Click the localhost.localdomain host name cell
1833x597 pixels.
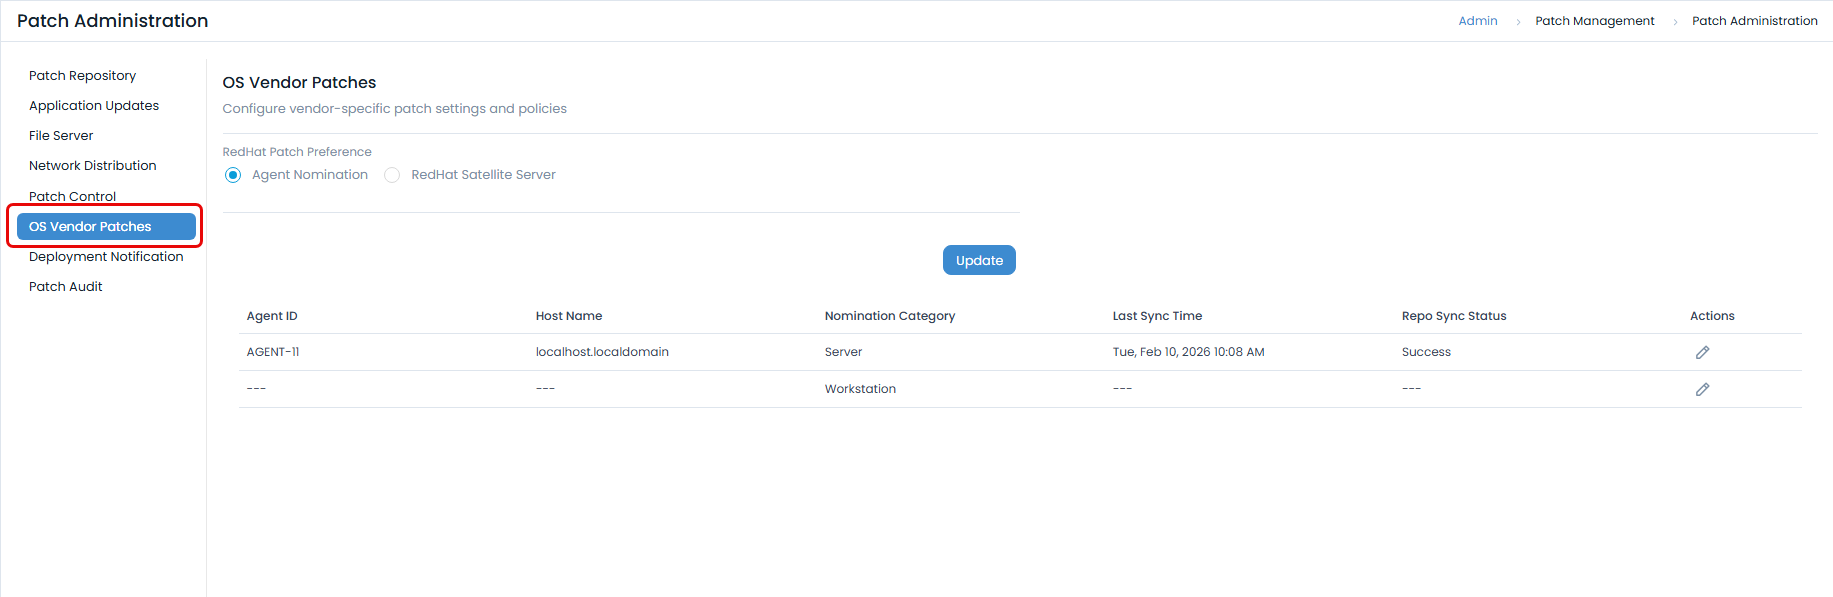[x=602, y=352]
